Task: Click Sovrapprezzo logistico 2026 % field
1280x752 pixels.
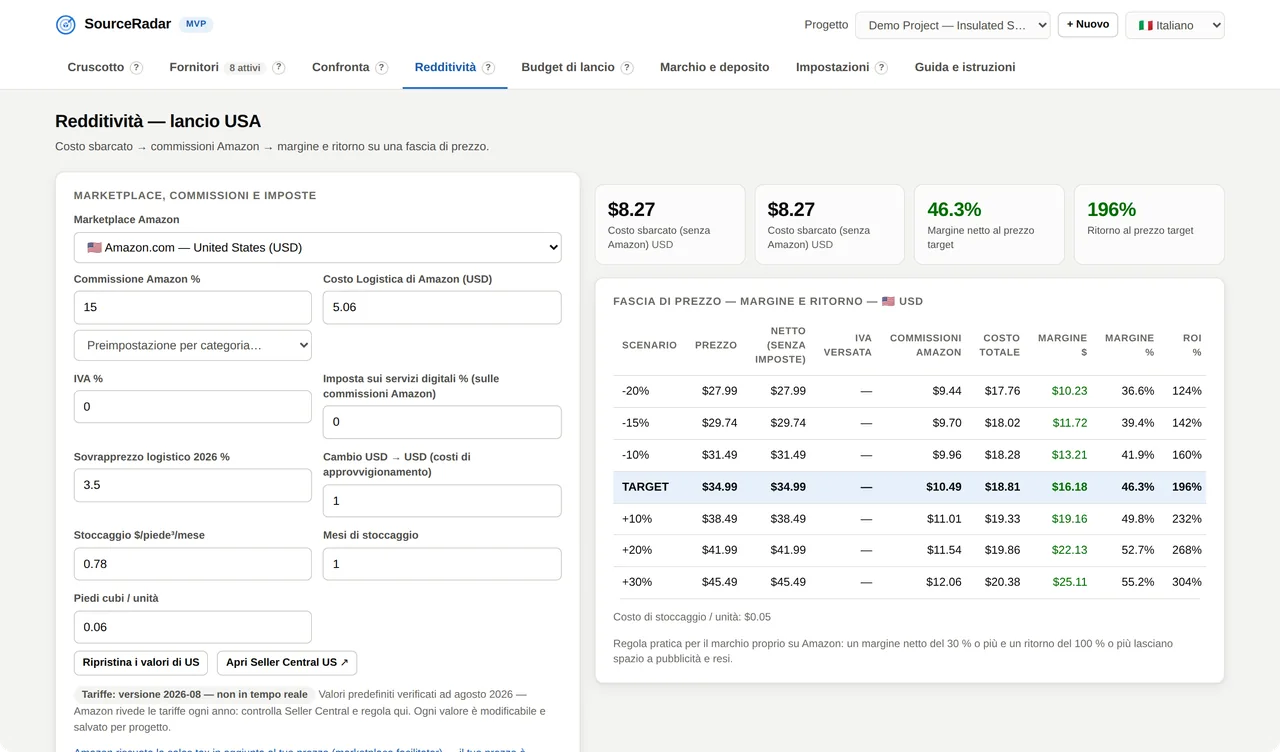Action: click(x=193, y=485)
